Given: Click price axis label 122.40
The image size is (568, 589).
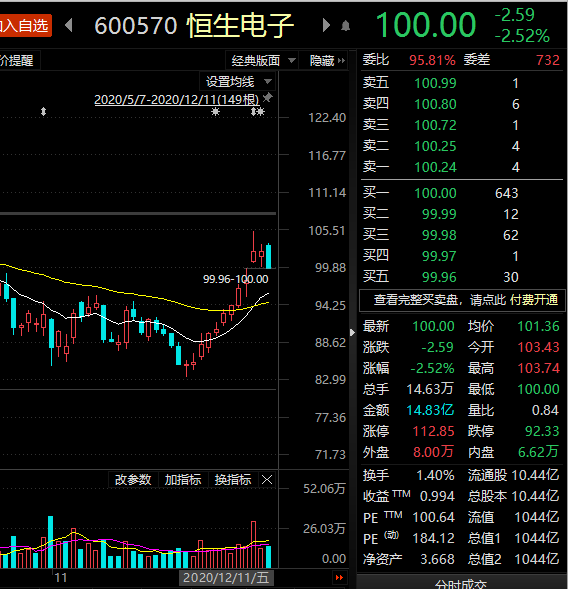Looking at the screenshot, I should point(327,118).
